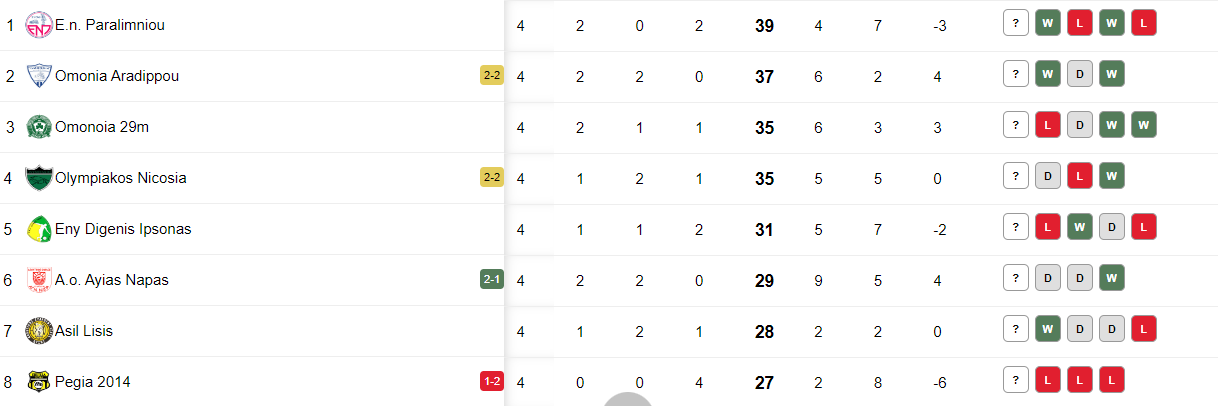Screen dimensions: 1218x406
Task: Click the Omonia Aradippou club logo
Action: point(39,76)
